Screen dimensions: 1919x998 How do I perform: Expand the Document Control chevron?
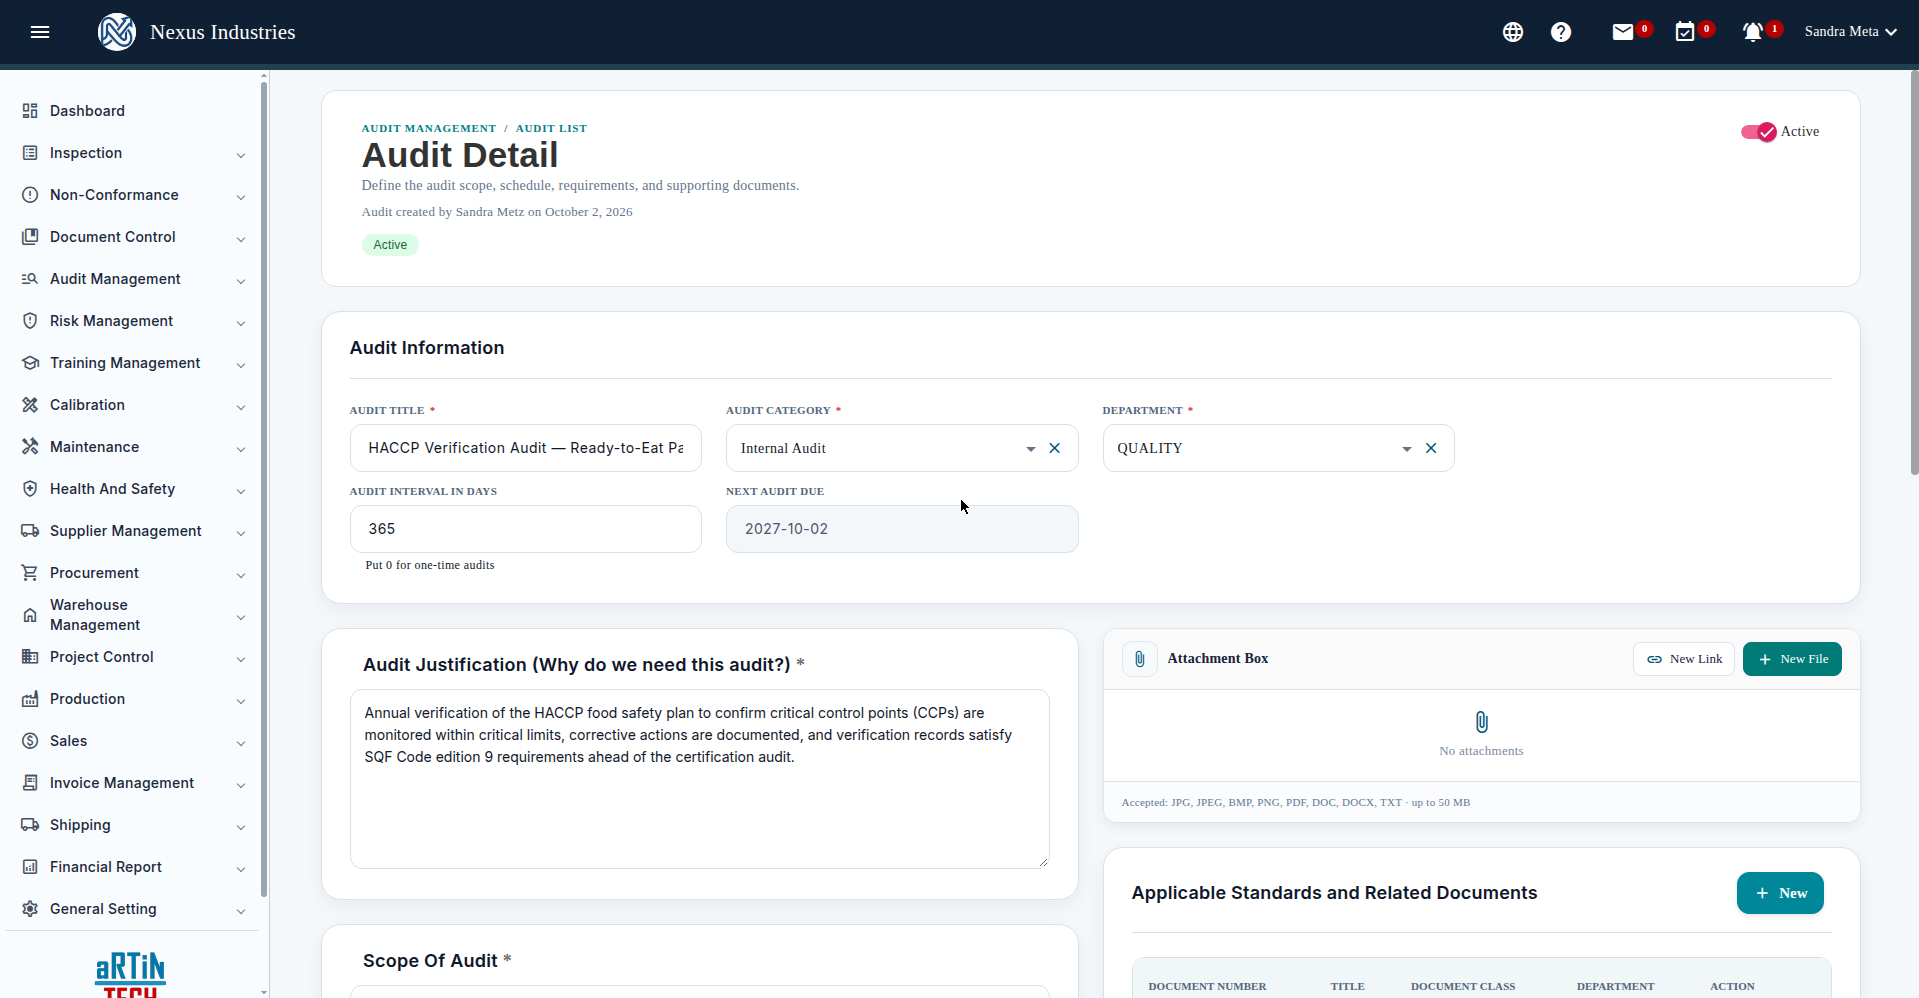[241, 239]
